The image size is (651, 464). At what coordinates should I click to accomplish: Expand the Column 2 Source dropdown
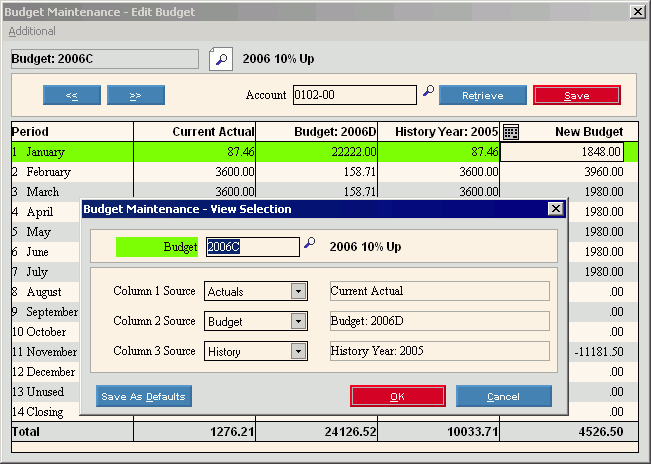[297, 322]
